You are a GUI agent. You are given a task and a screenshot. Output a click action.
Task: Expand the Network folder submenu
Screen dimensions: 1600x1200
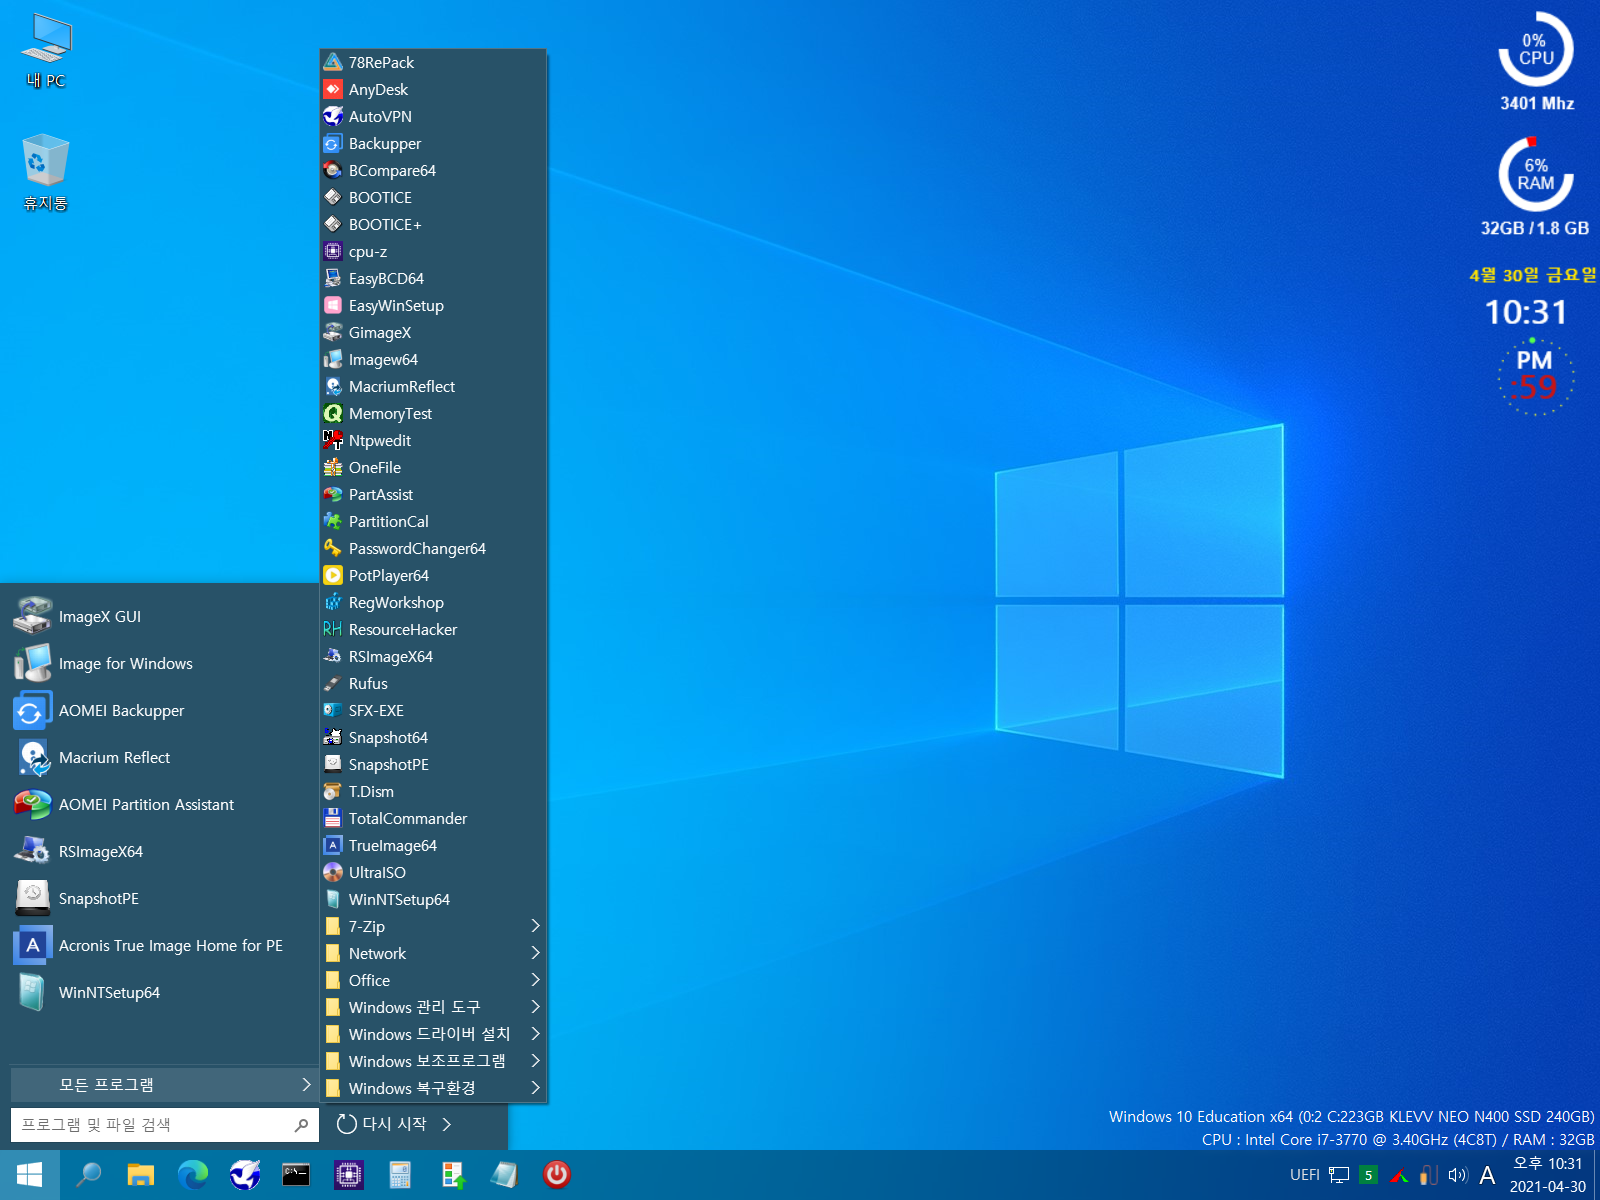[433, 954]
